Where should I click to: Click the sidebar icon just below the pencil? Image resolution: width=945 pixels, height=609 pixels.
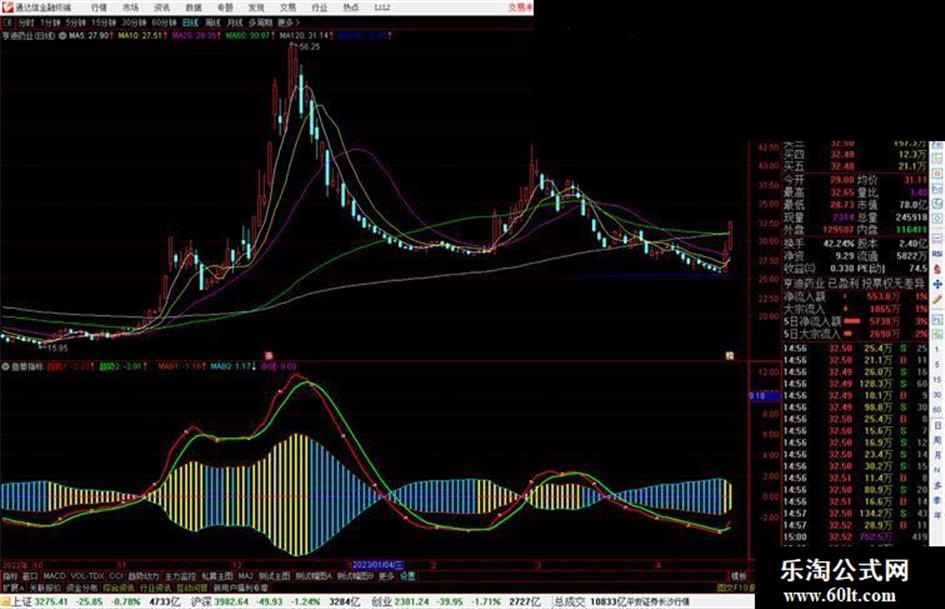tap(937, 319)
